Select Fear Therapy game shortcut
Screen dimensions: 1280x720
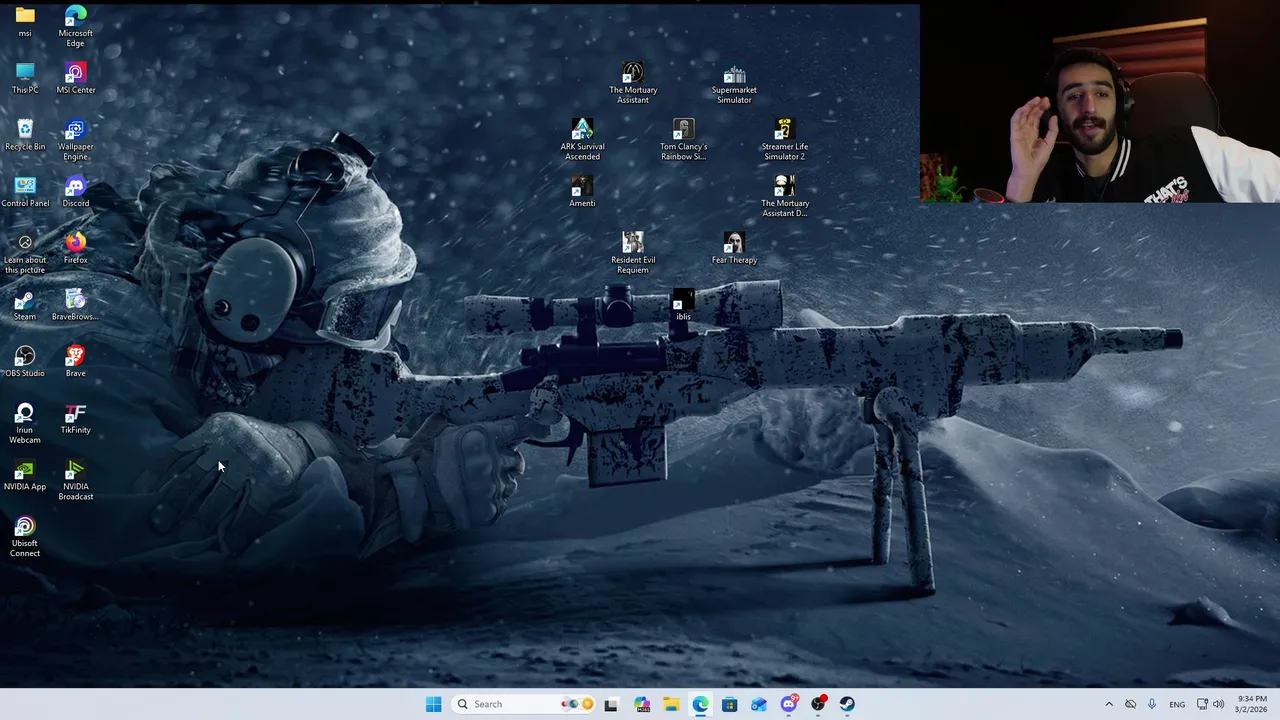click(x=734, y=248)
